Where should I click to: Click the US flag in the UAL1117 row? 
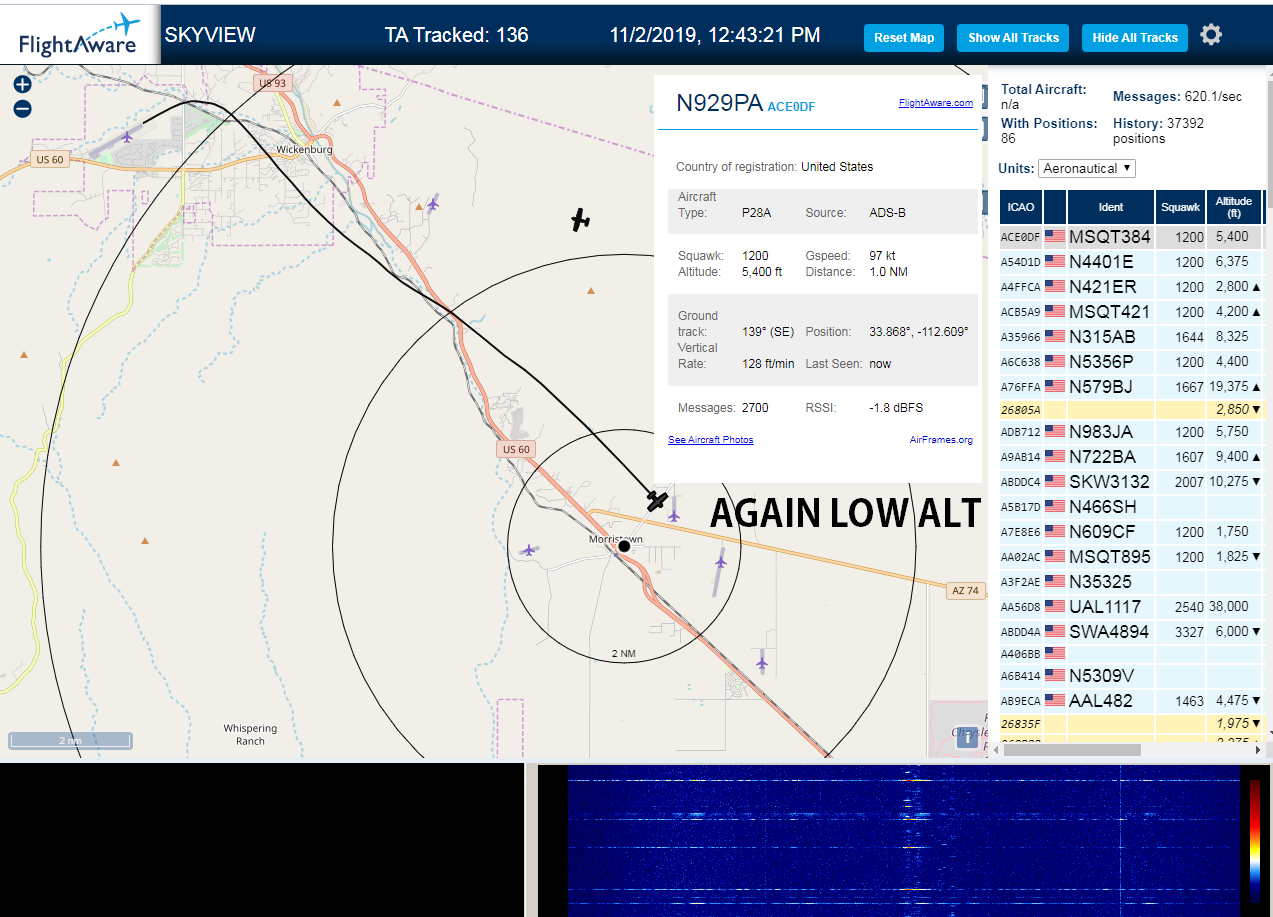(1055, 607)
